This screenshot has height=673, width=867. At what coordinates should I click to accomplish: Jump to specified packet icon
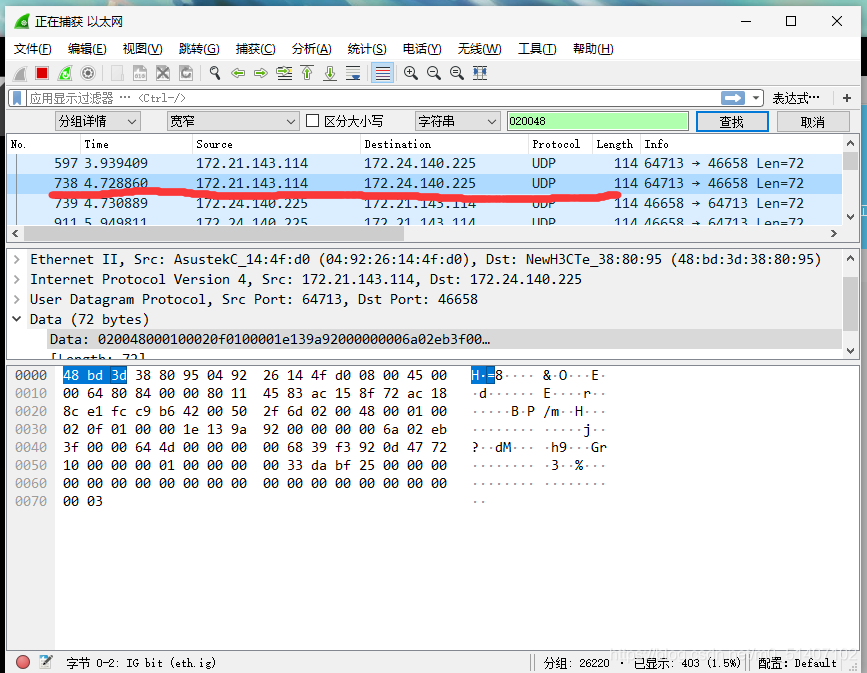pos(284,73)
